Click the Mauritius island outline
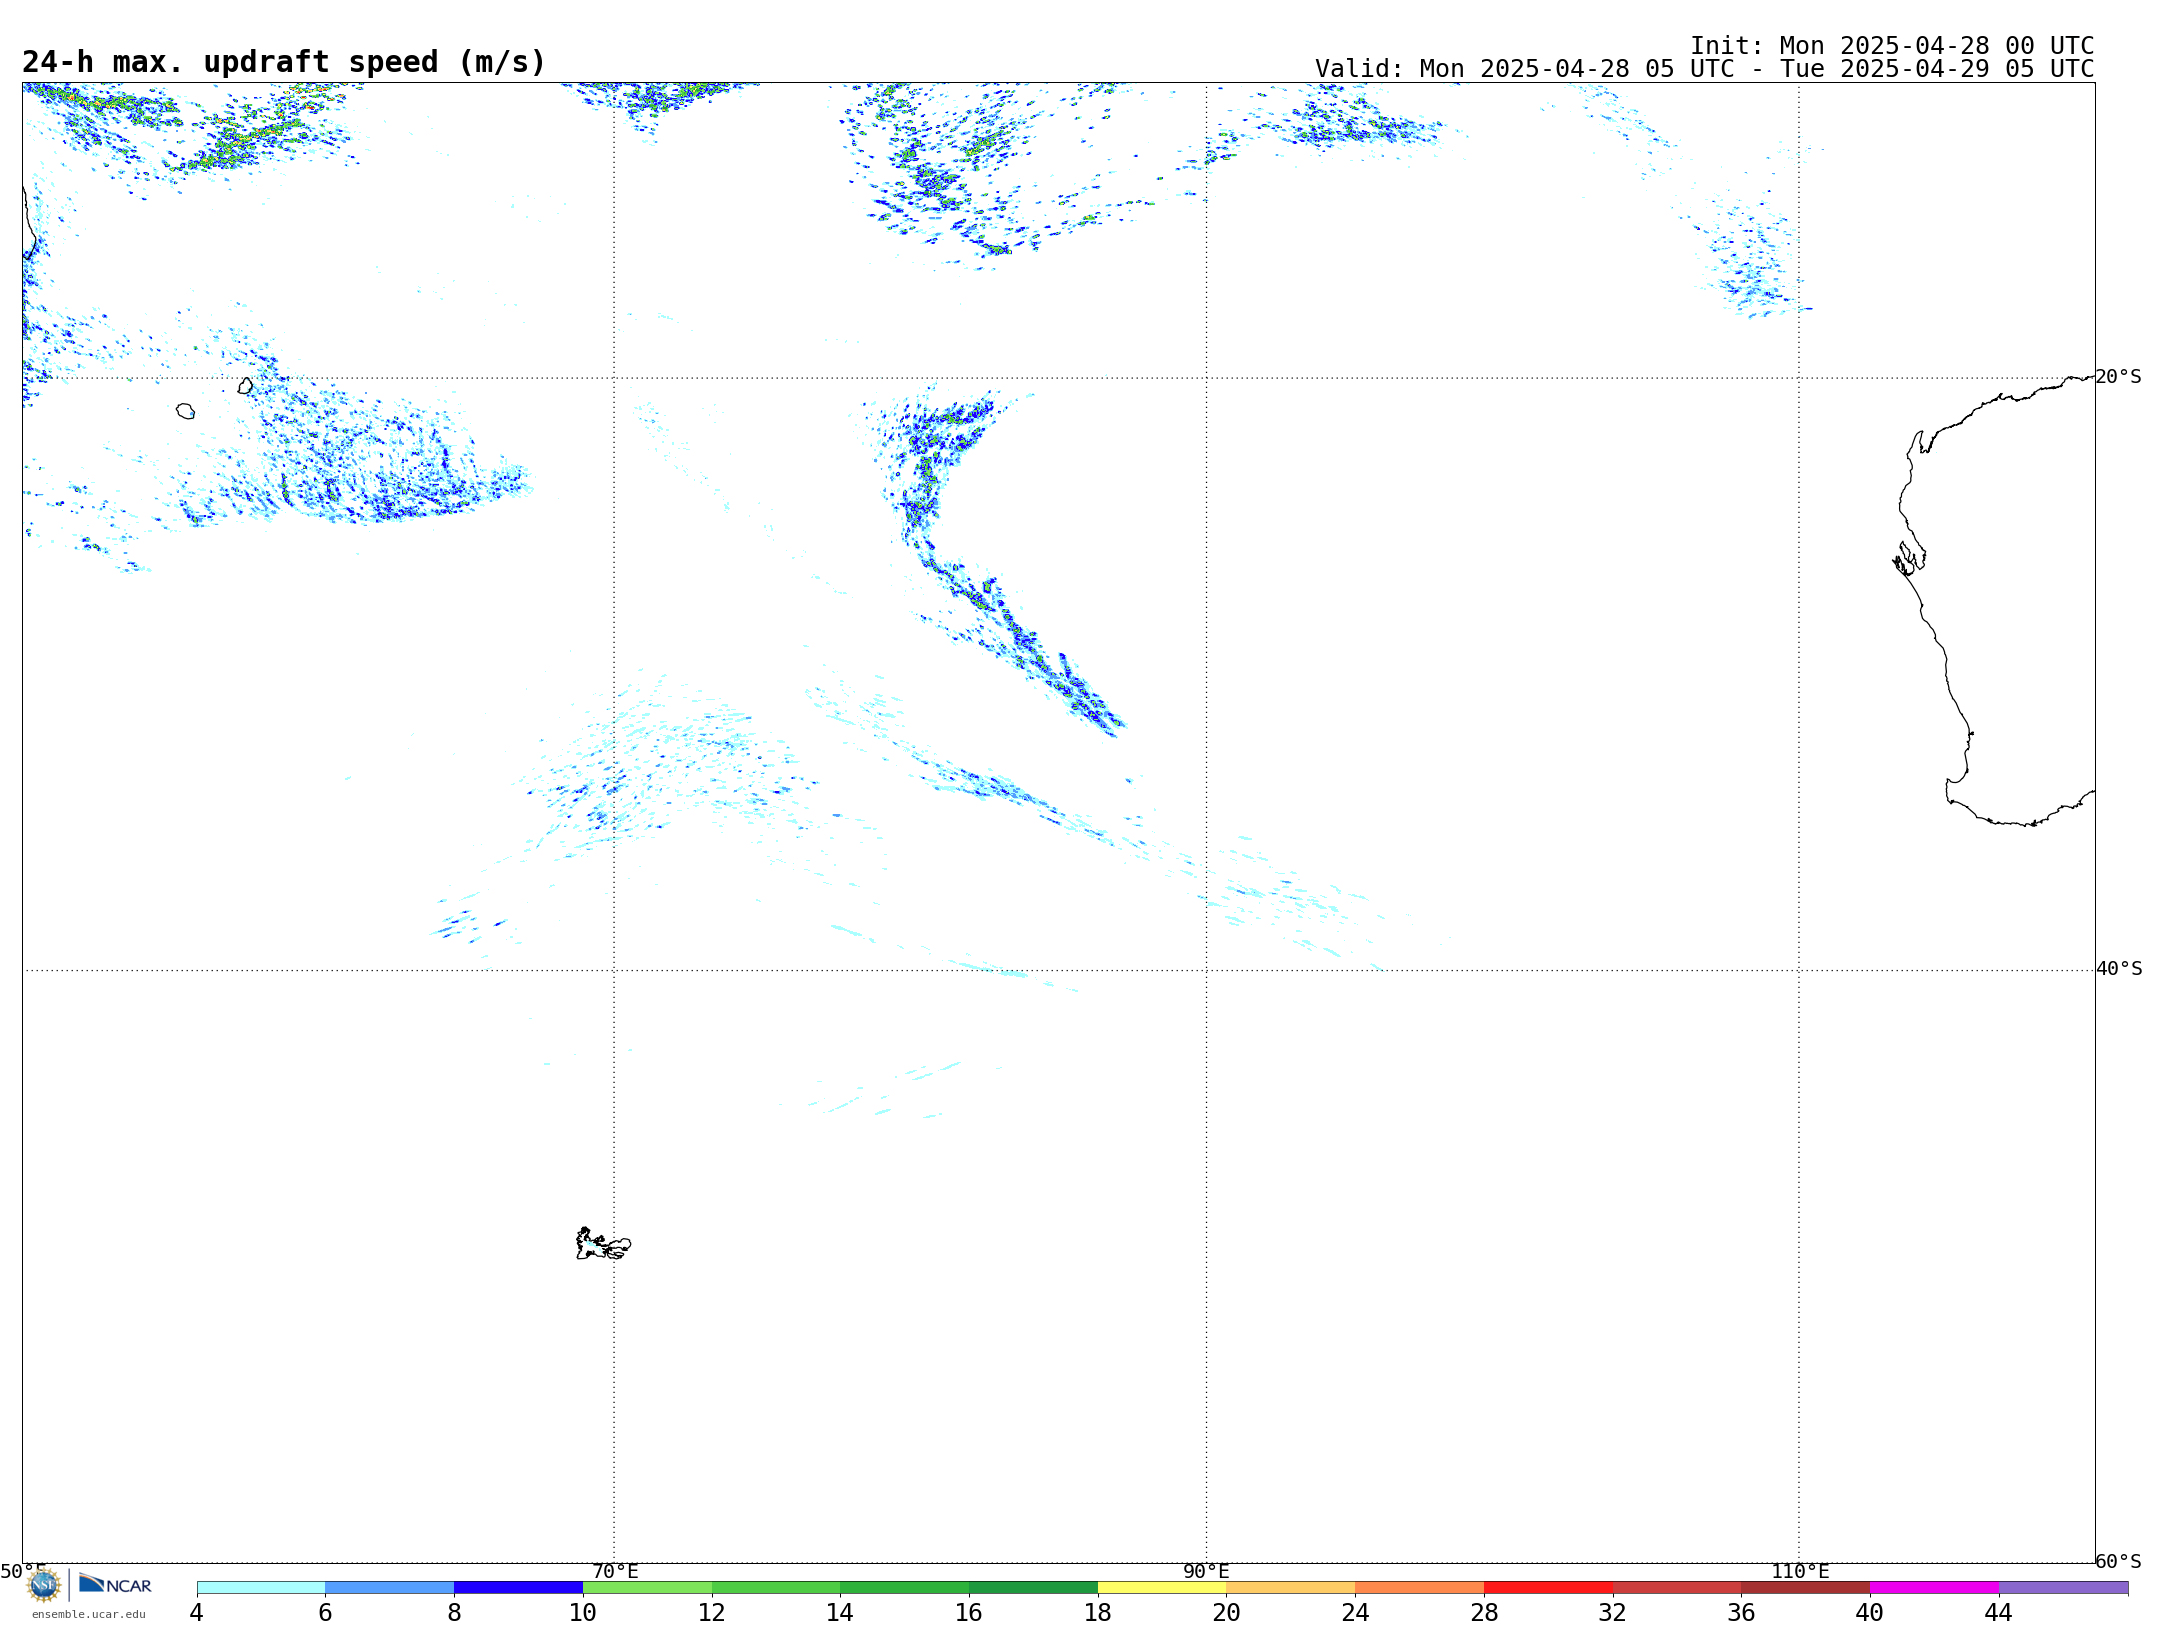The width and height of the screenshot is (2160, 1626). pyautogui.click(x=245, y=386)
